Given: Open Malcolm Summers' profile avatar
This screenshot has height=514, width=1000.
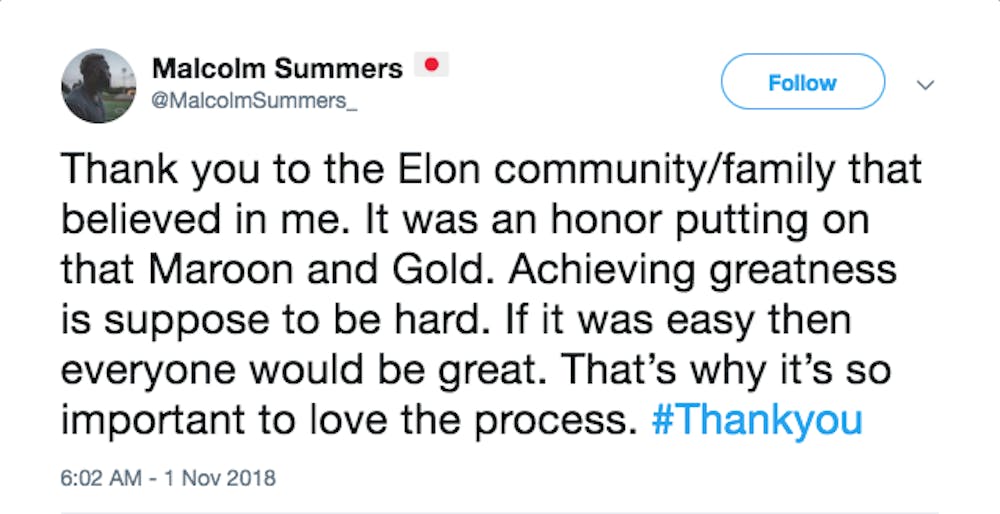Looking at the screenshot, I should 99,86.
